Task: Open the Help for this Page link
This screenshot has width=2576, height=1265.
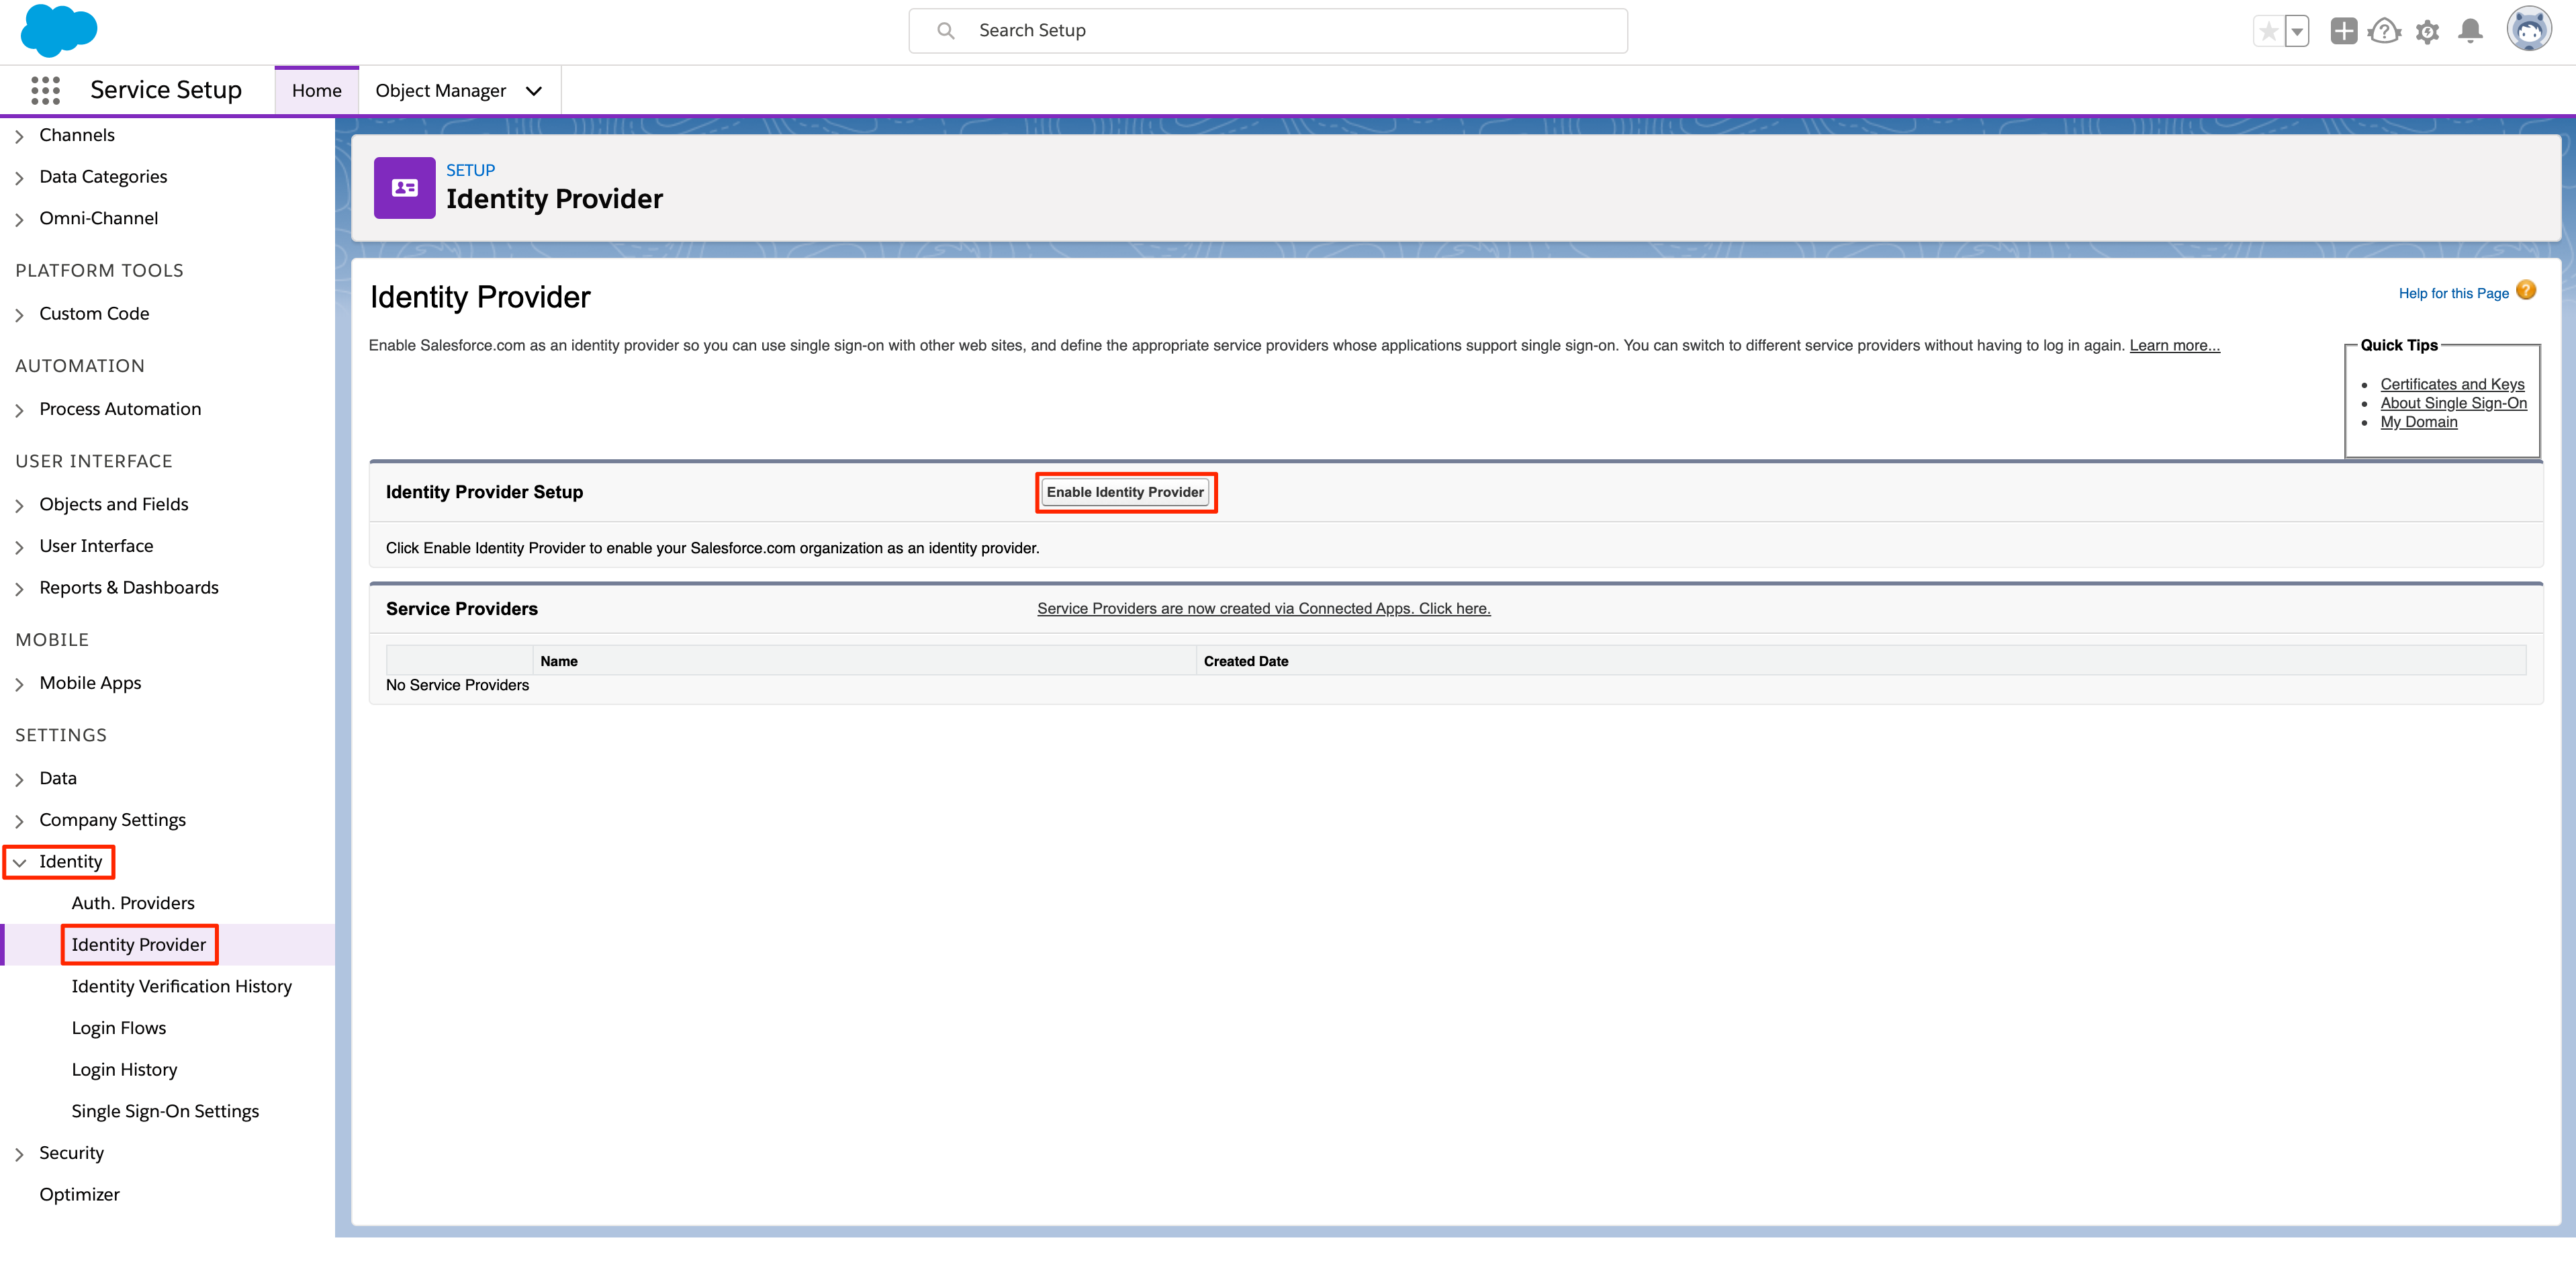Action: pos(2453,293)
